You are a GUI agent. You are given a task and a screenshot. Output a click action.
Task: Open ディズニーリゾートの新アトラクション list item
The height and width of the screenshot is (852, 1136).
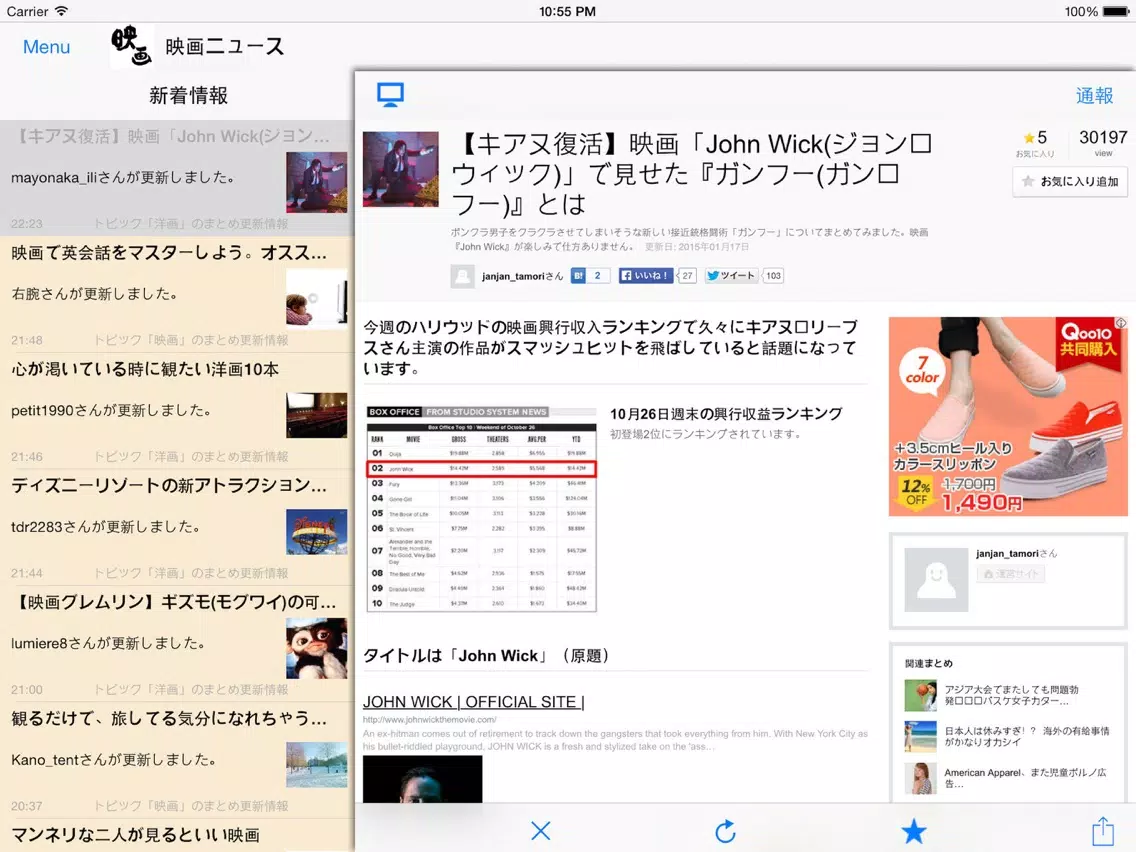pos(178,527)
